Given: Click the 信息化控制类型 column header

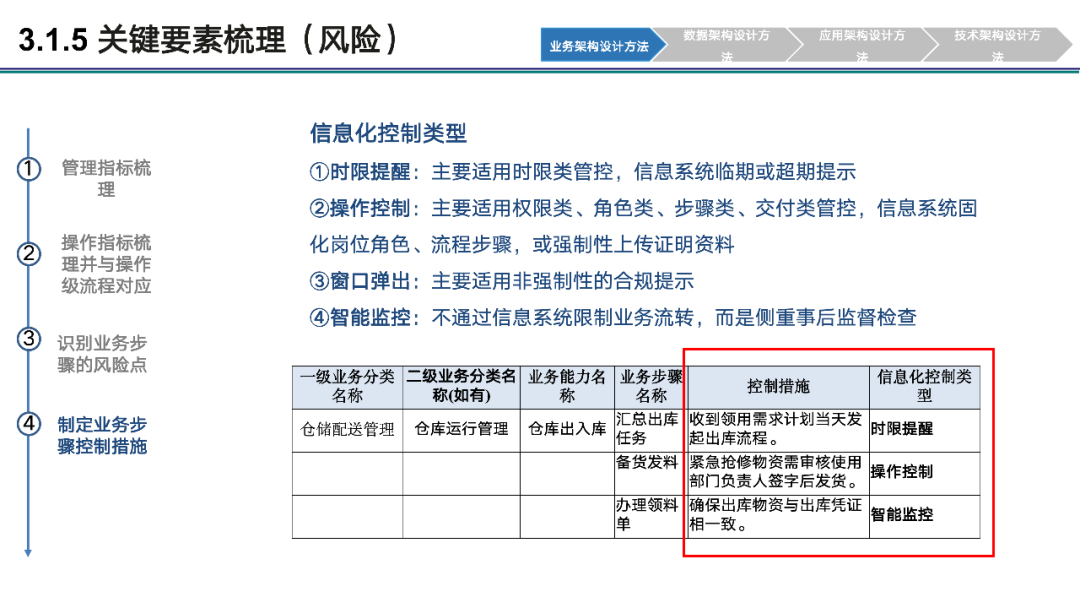Looking at the screenshot, I should [x=924, y=386].
